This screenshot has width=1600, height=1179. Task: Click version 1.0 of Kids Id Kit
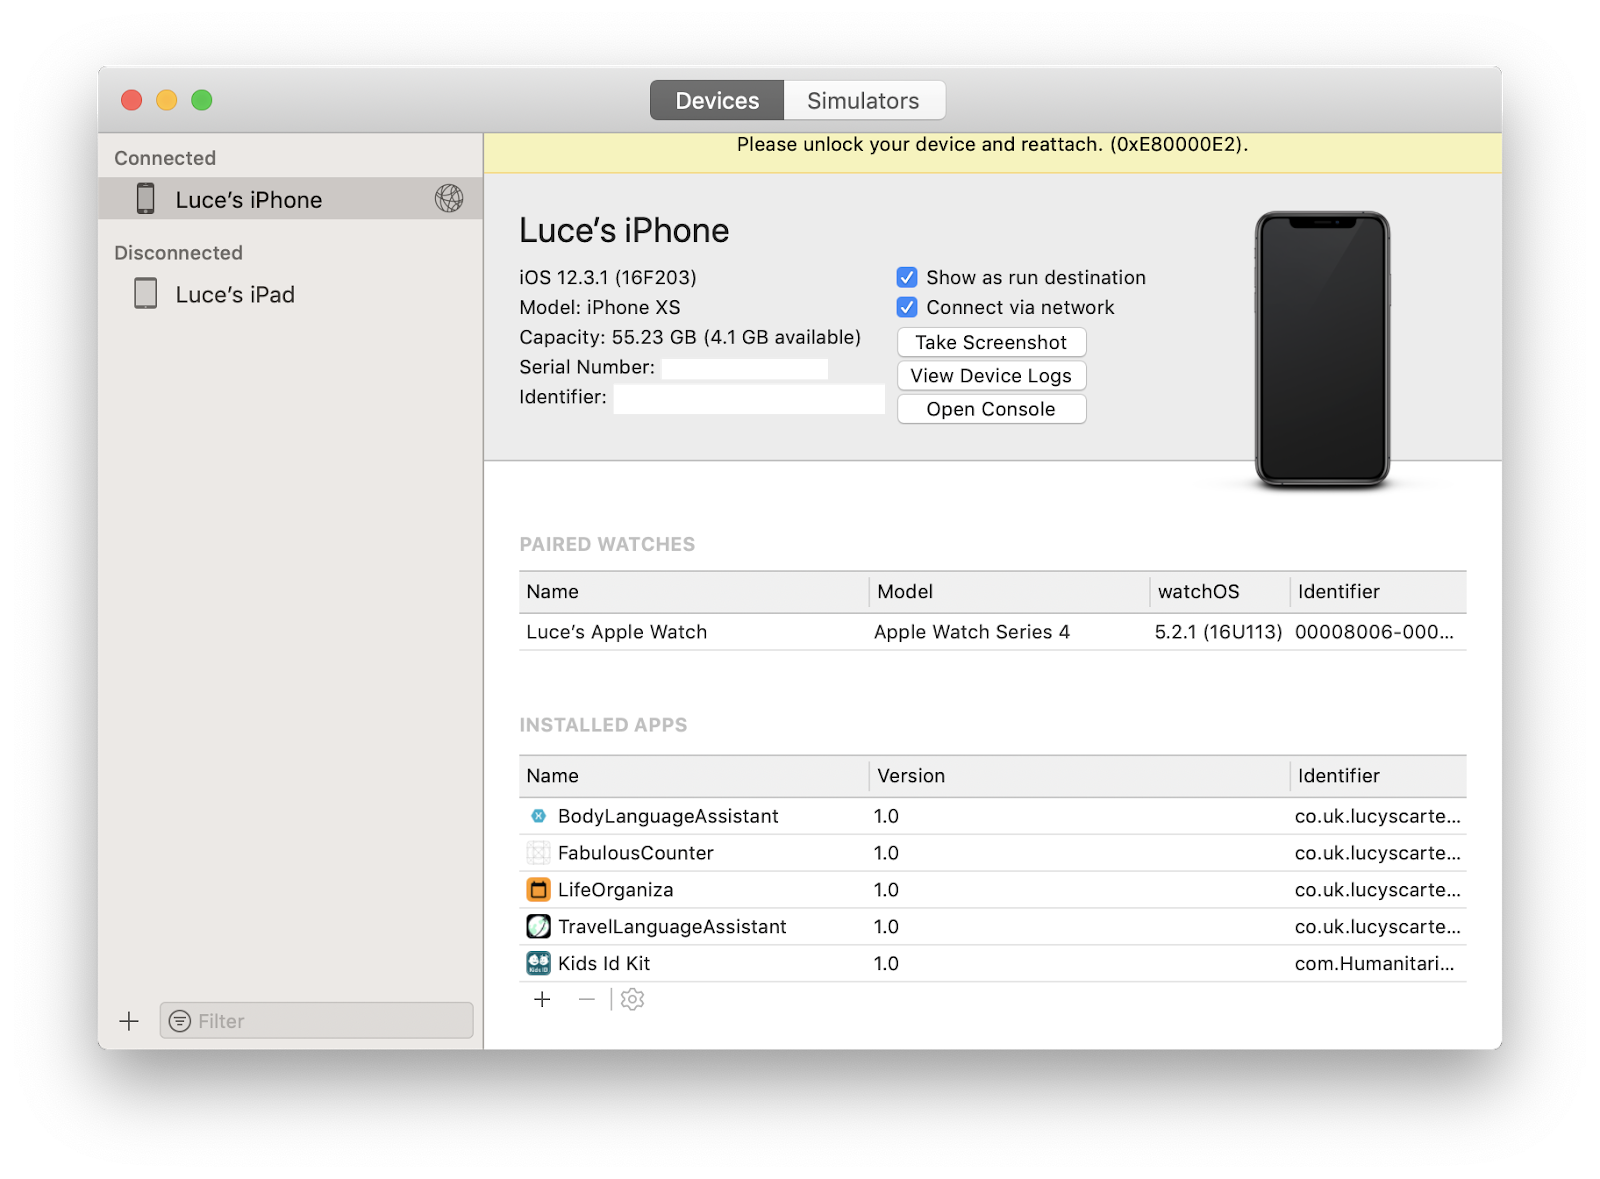coord(886,964)
